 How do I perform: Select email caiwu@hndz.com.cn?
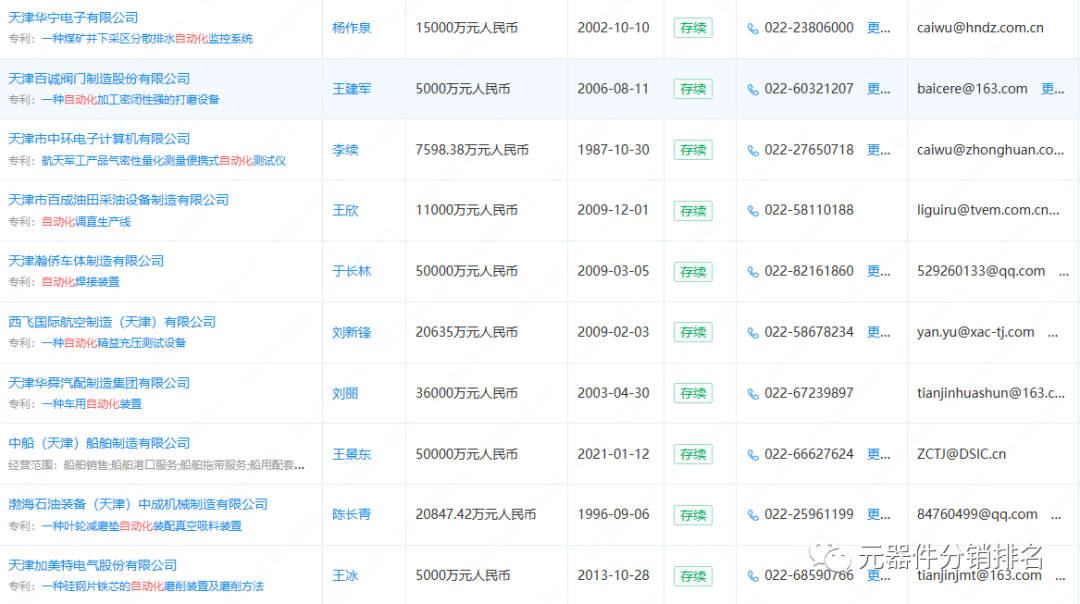[980, 28]
